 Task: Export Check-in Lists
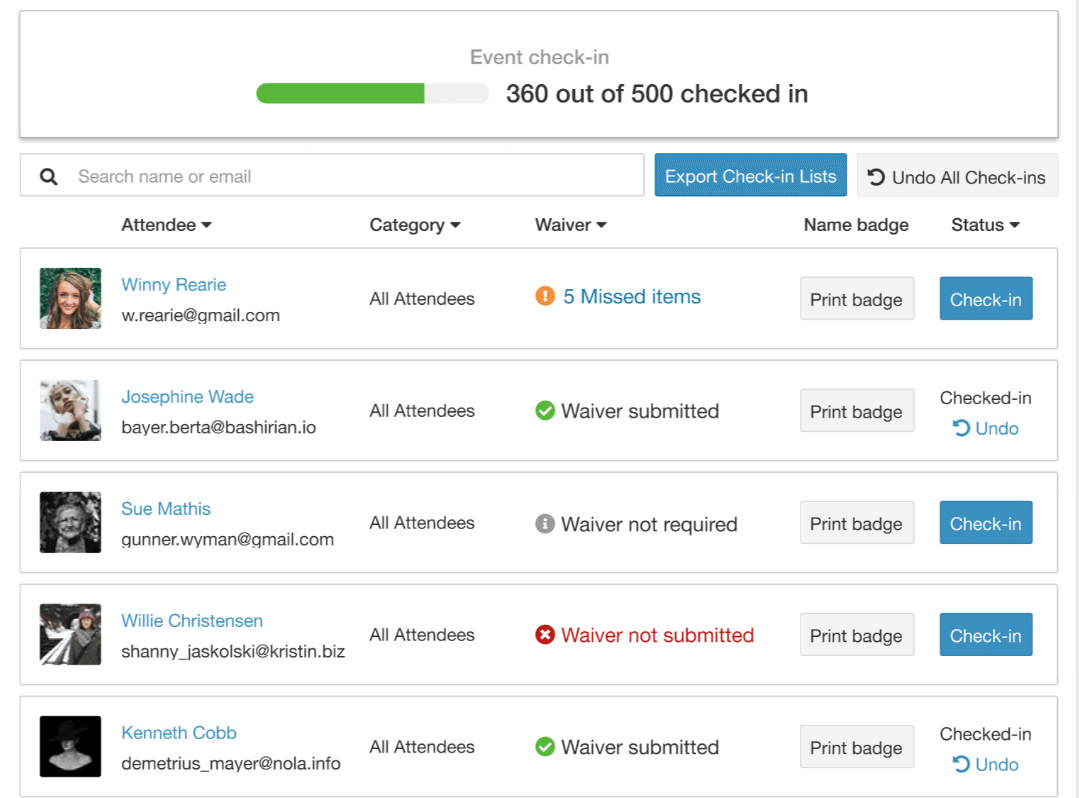pyautogui.click(x=750, y=176)
